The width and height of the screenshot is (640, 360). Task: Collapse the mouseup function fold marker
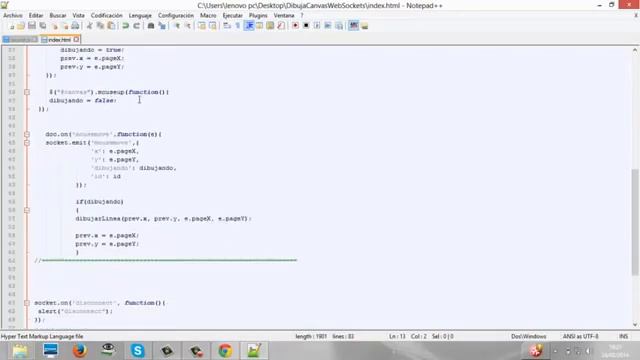click(x=27, y=92)
